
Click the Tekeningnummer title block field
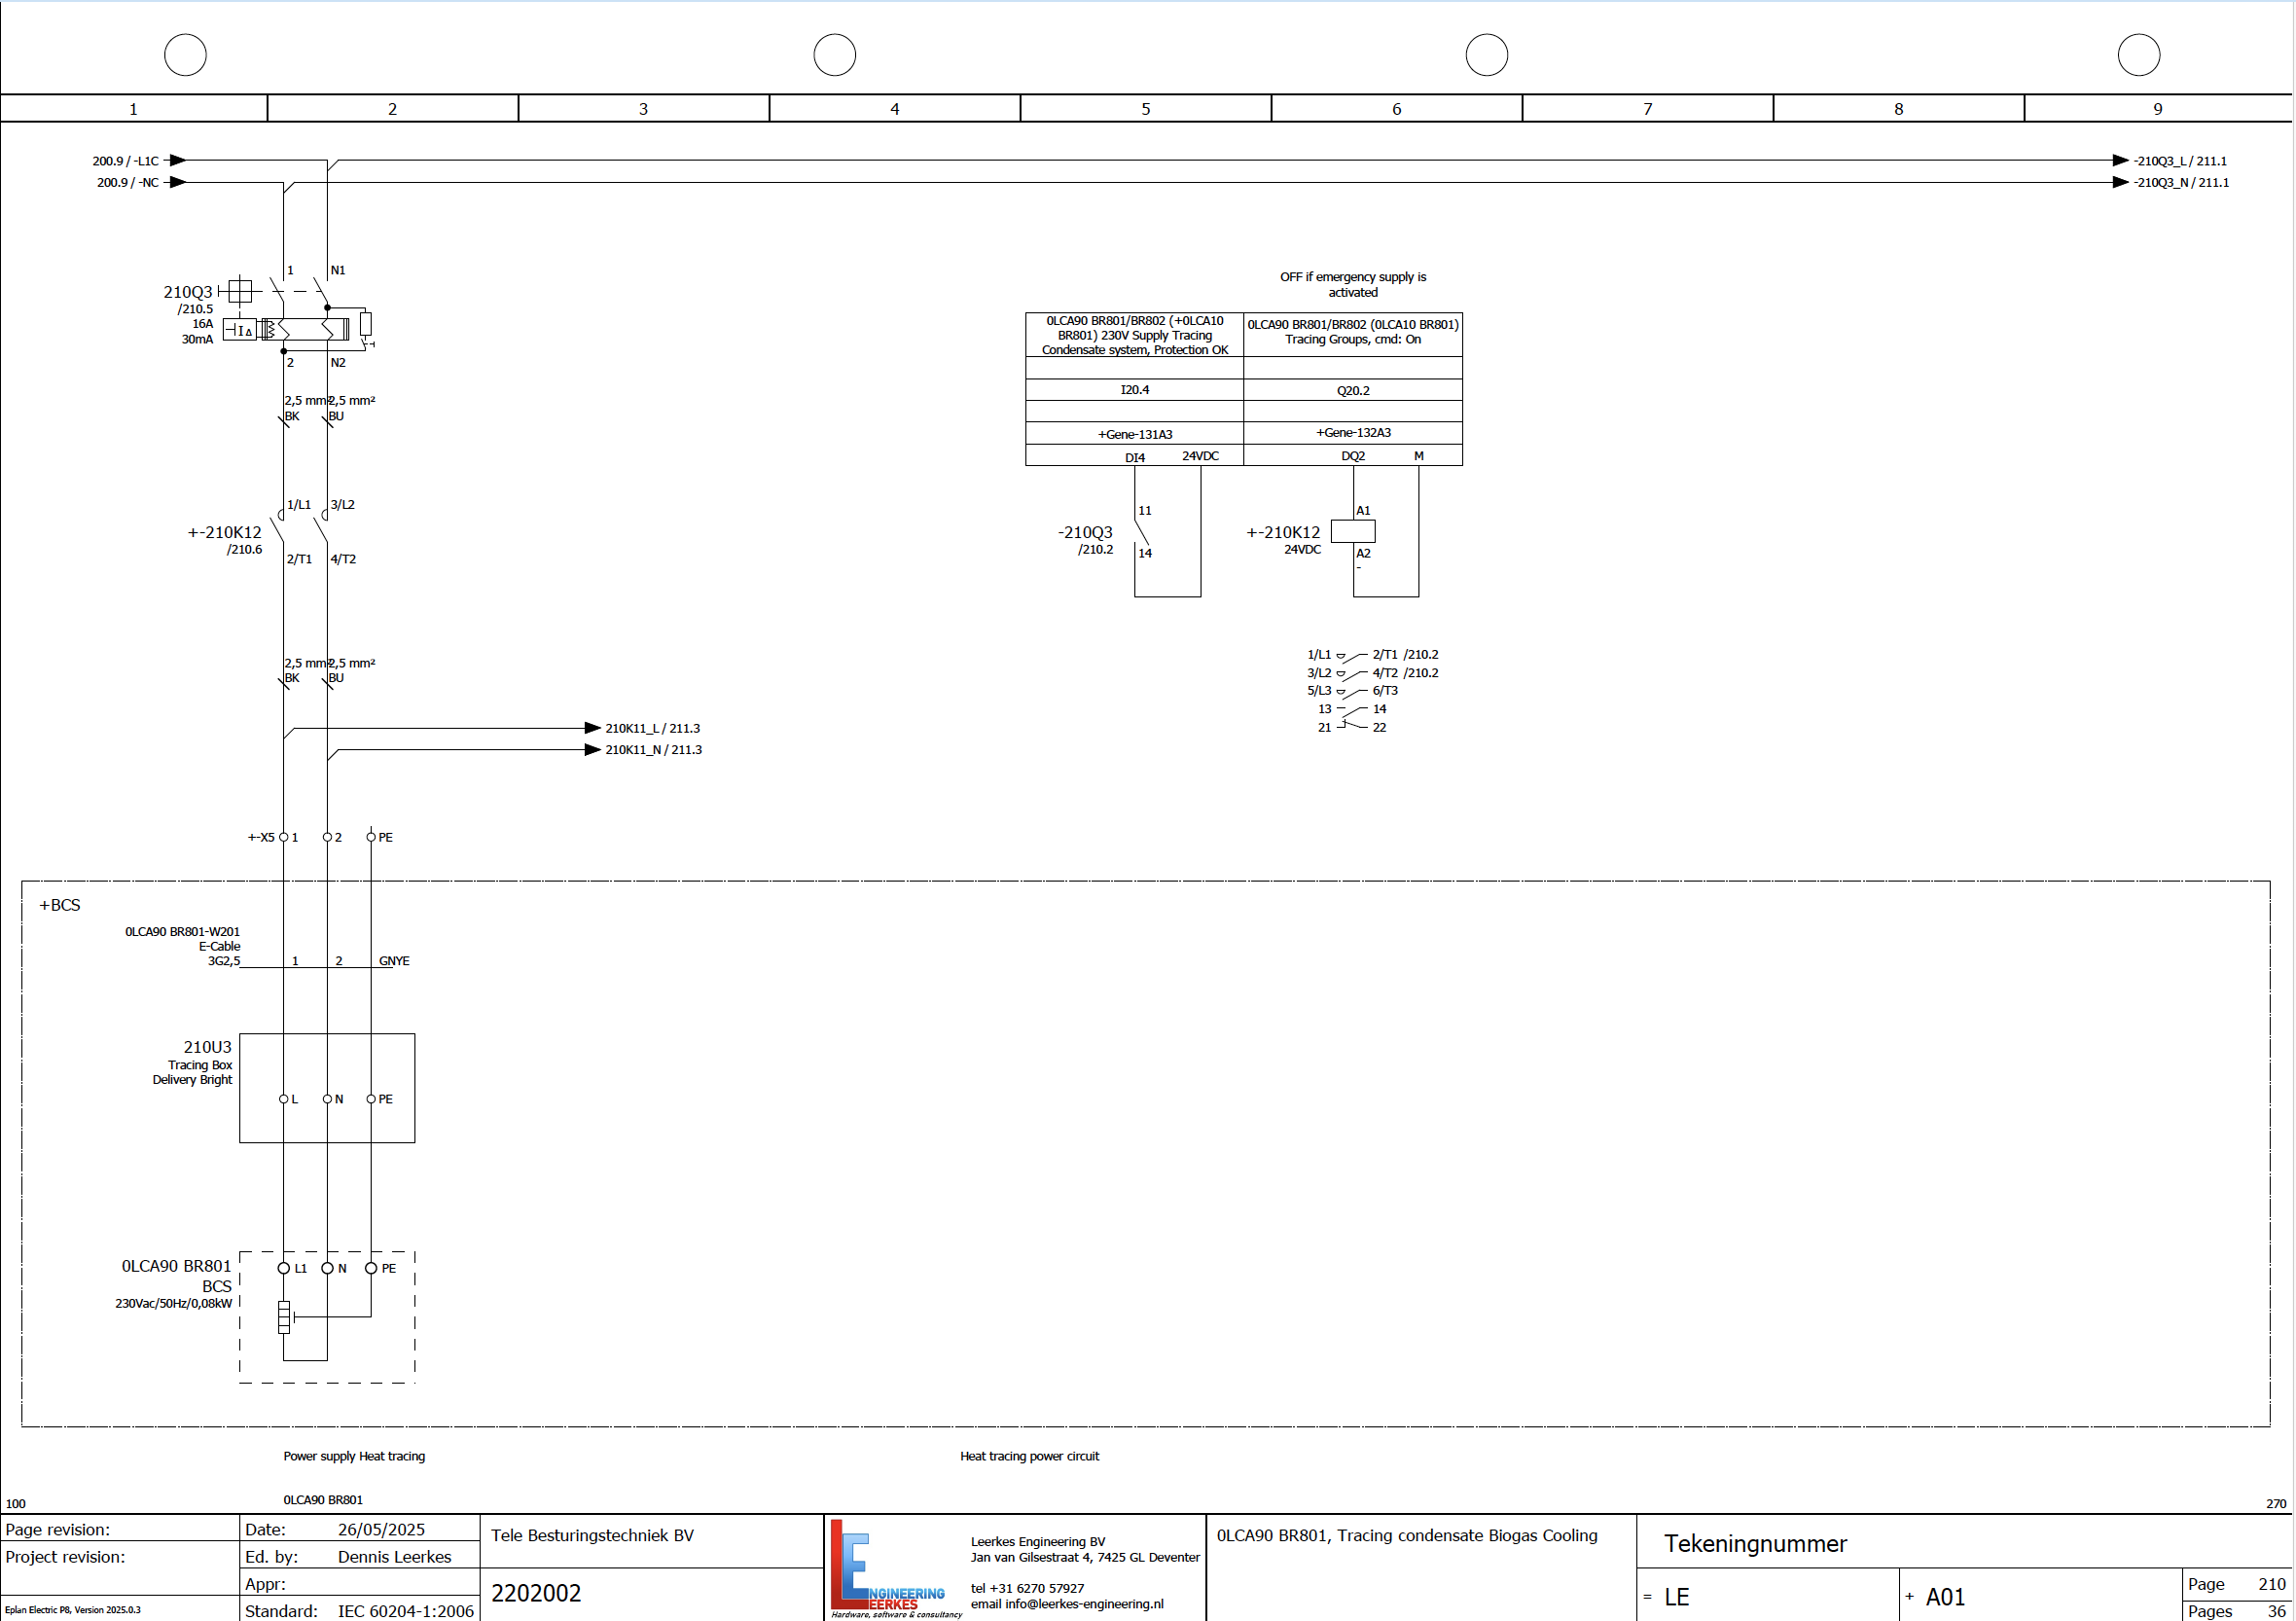1755,1543
